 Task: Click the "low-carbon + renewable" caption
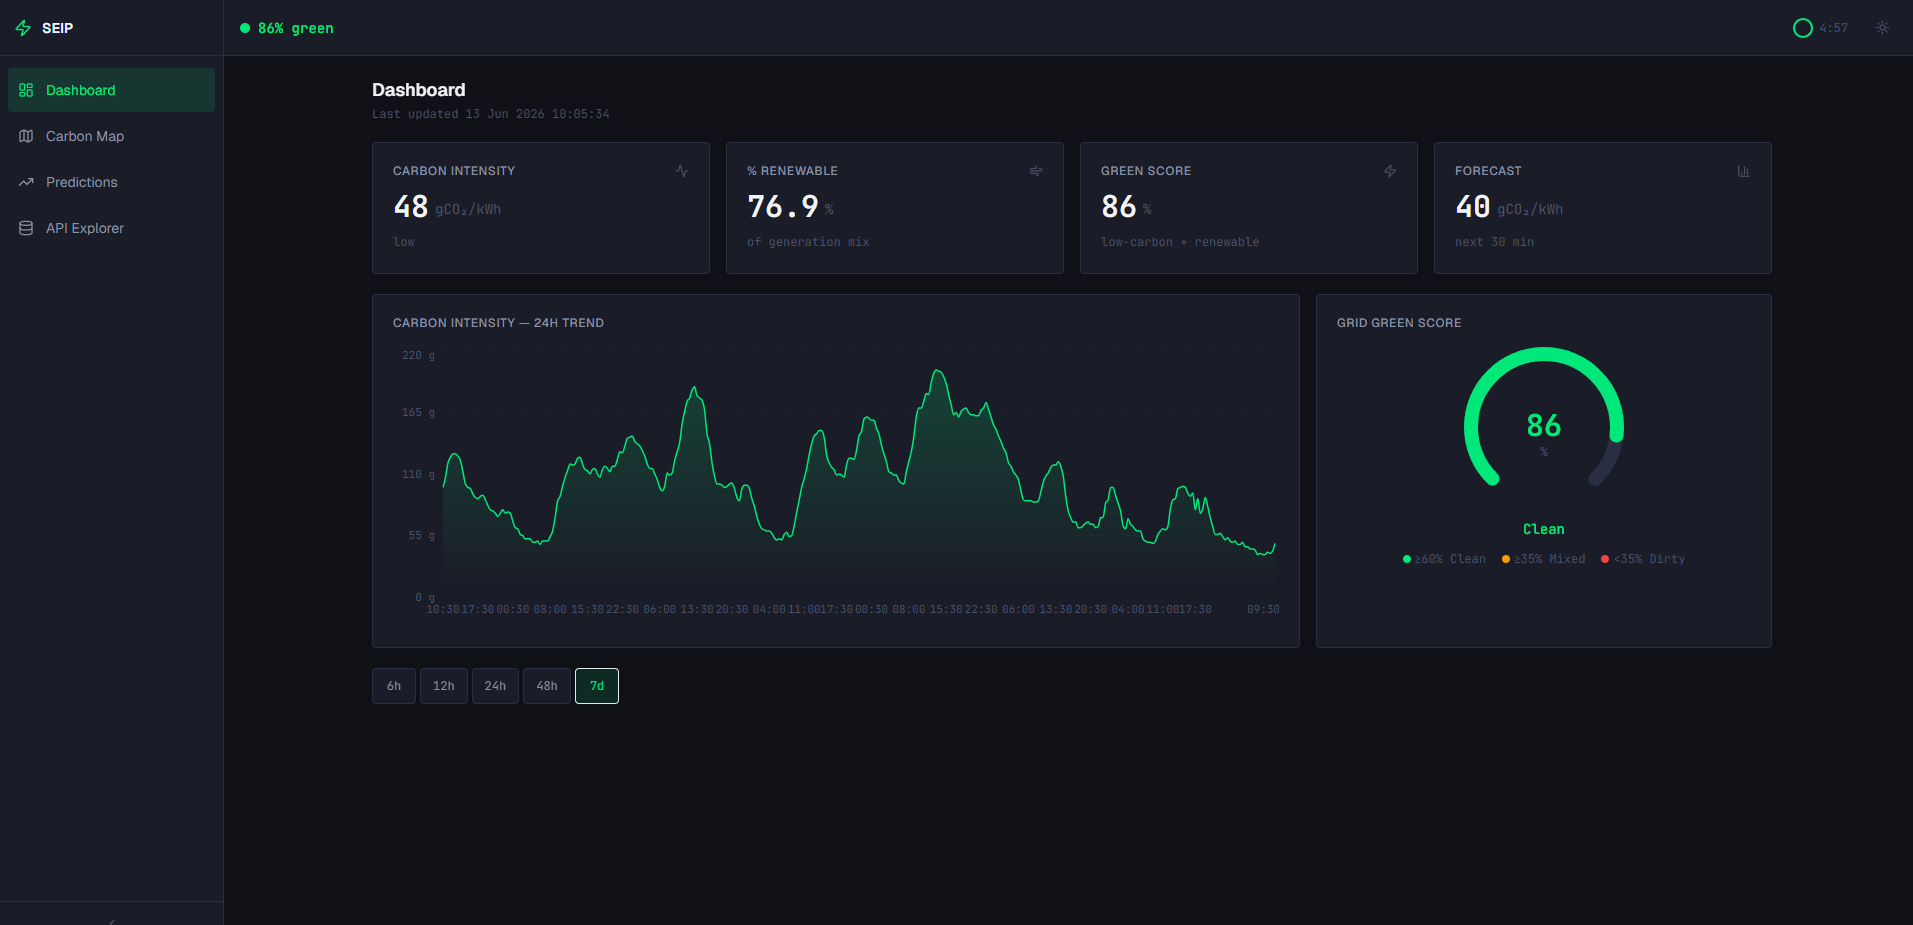click(1180, 242)
